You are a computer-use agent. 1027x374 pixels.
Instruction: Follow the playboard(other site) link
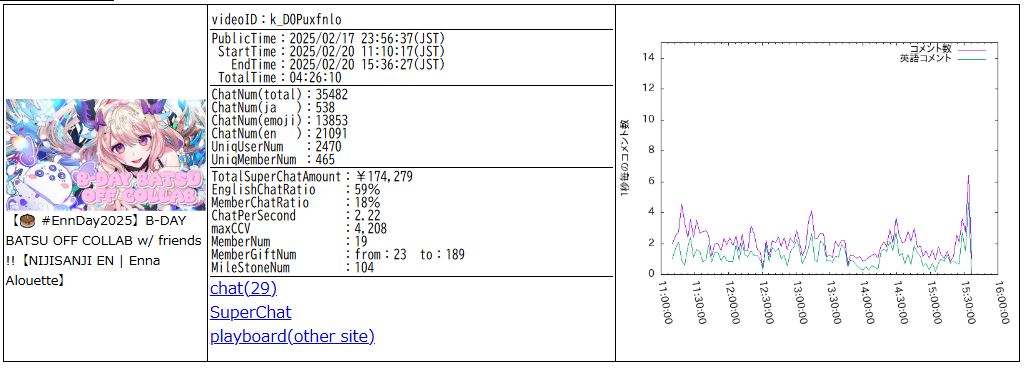pos(292,337)
